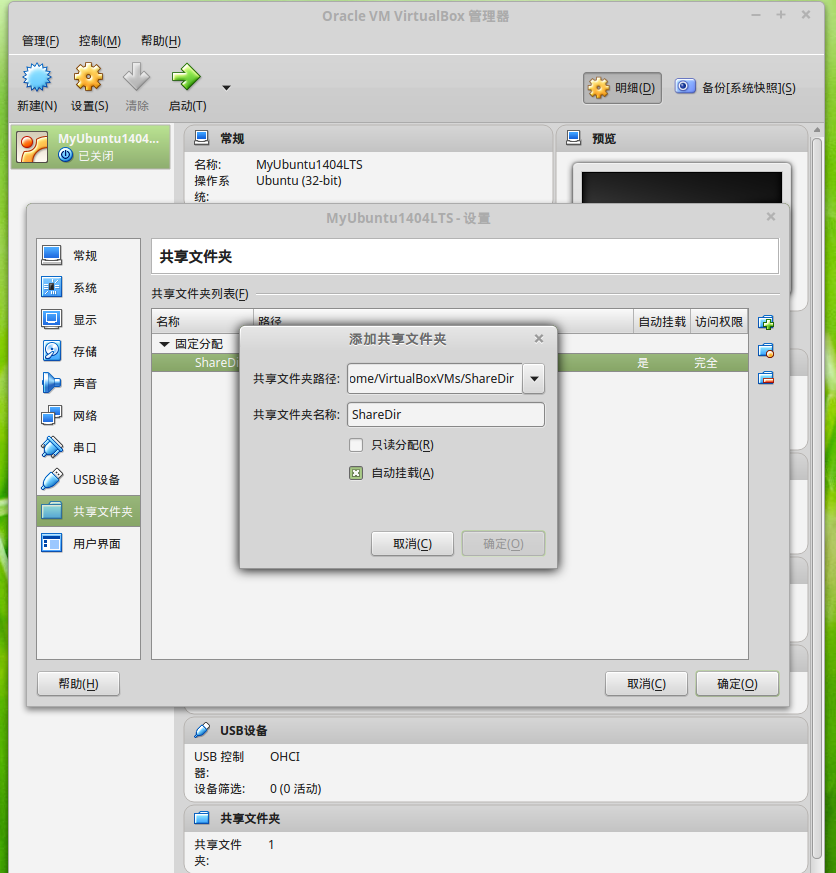836x873 pixels.
Task: Close the MyUbuntu1404LTS 设置 window
Action: (x=771, y=217)
